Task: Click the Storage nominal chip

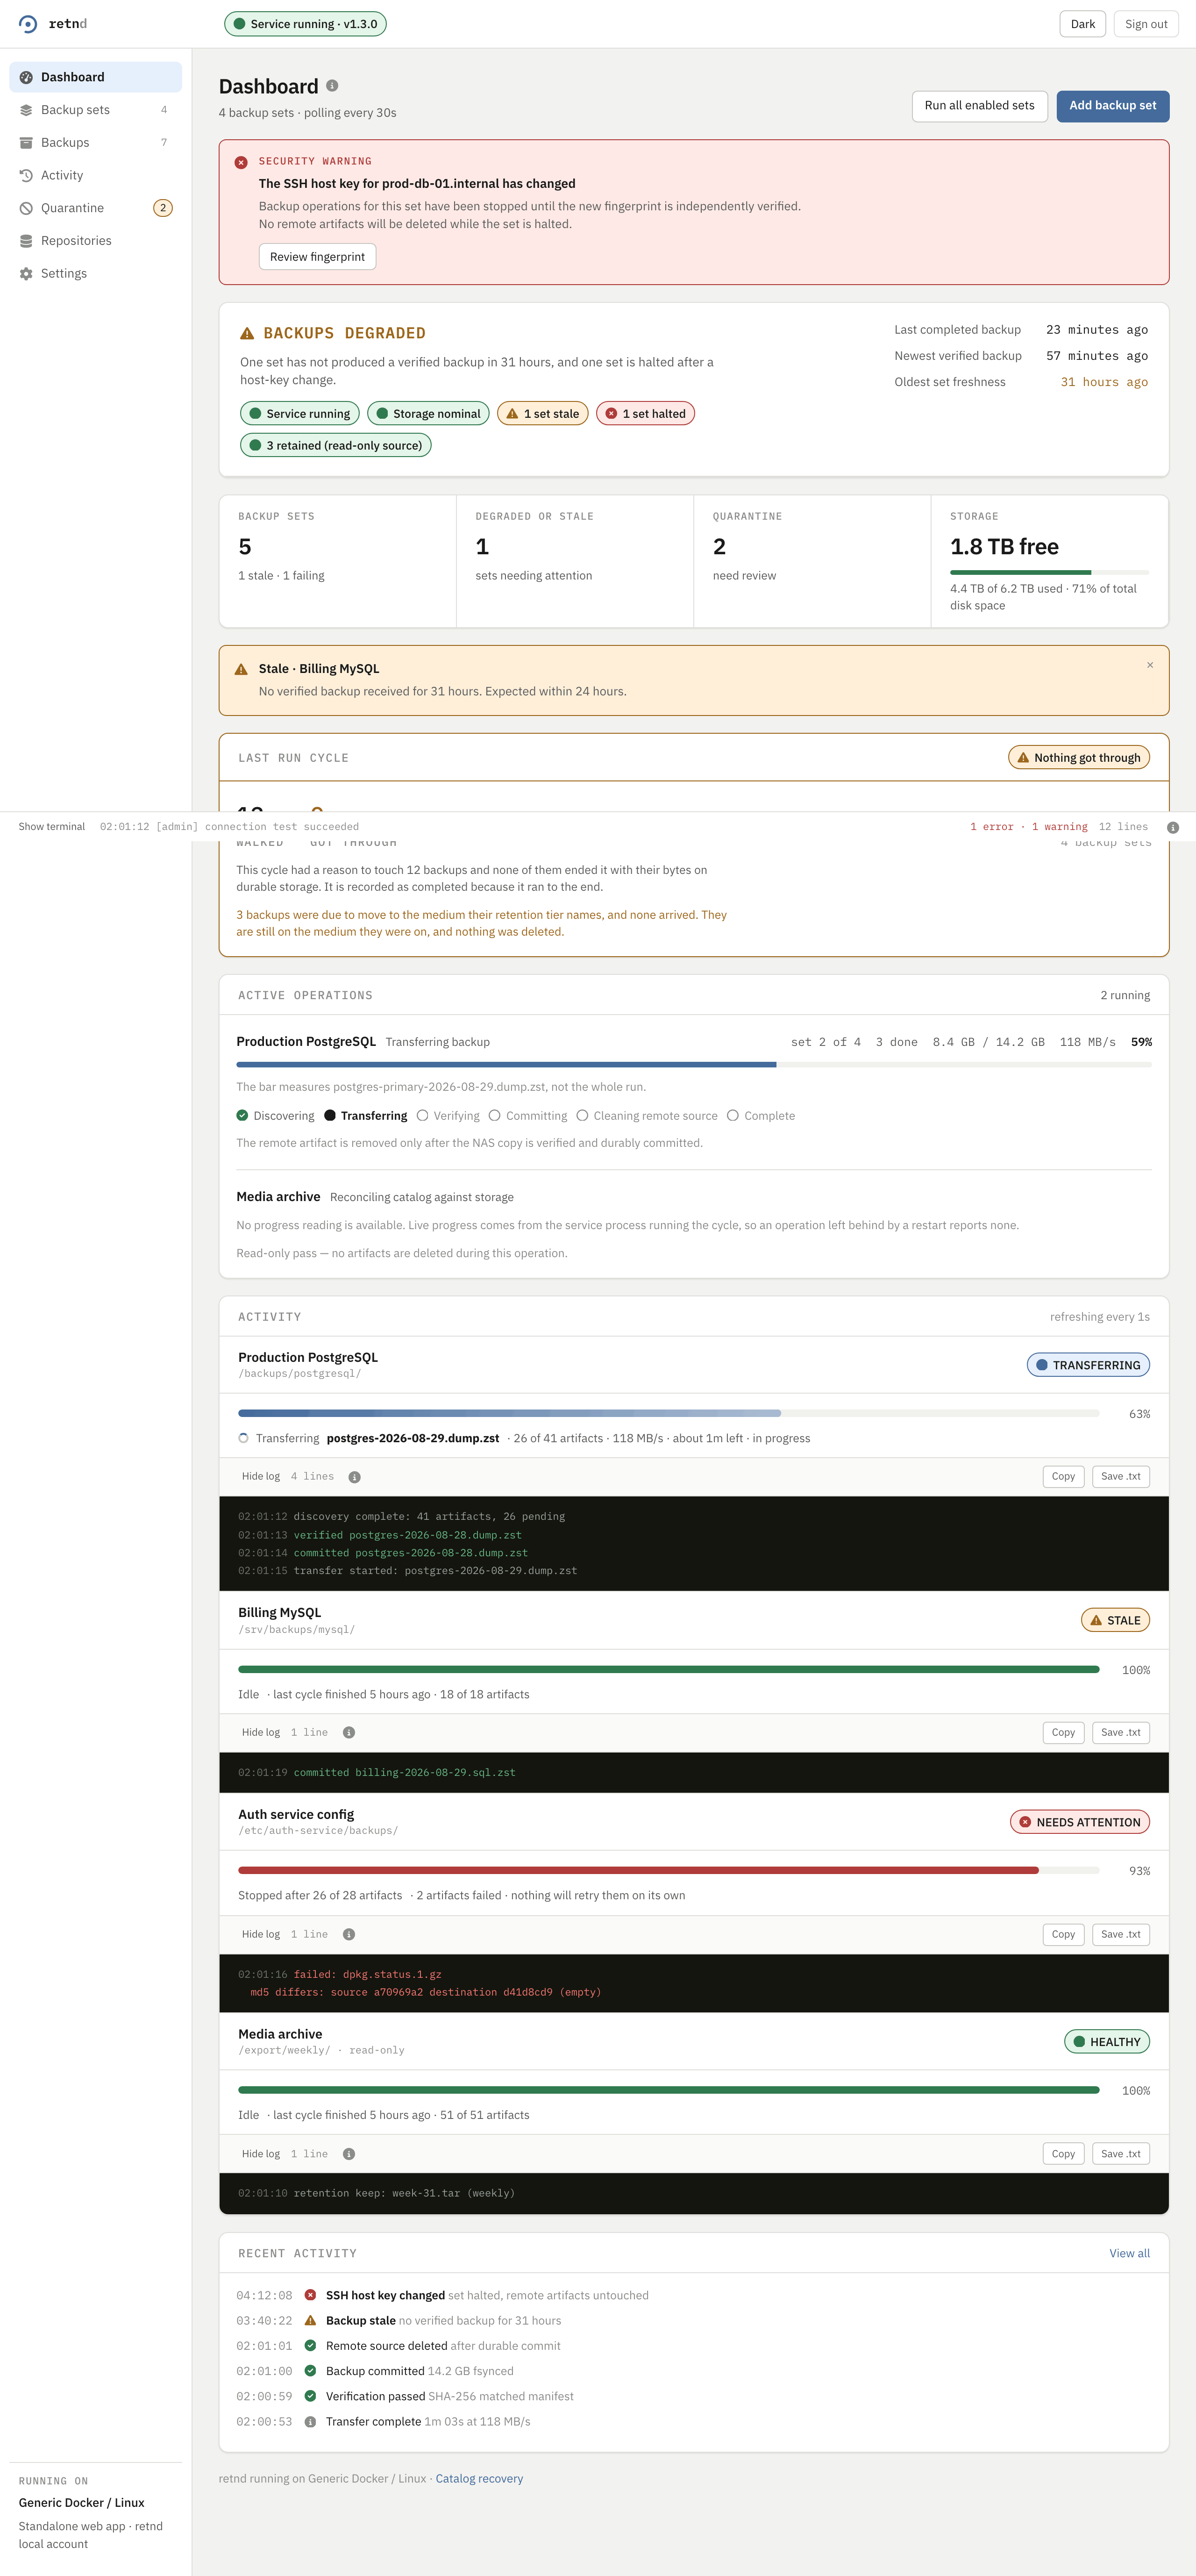Action: [x=427, y=414]
